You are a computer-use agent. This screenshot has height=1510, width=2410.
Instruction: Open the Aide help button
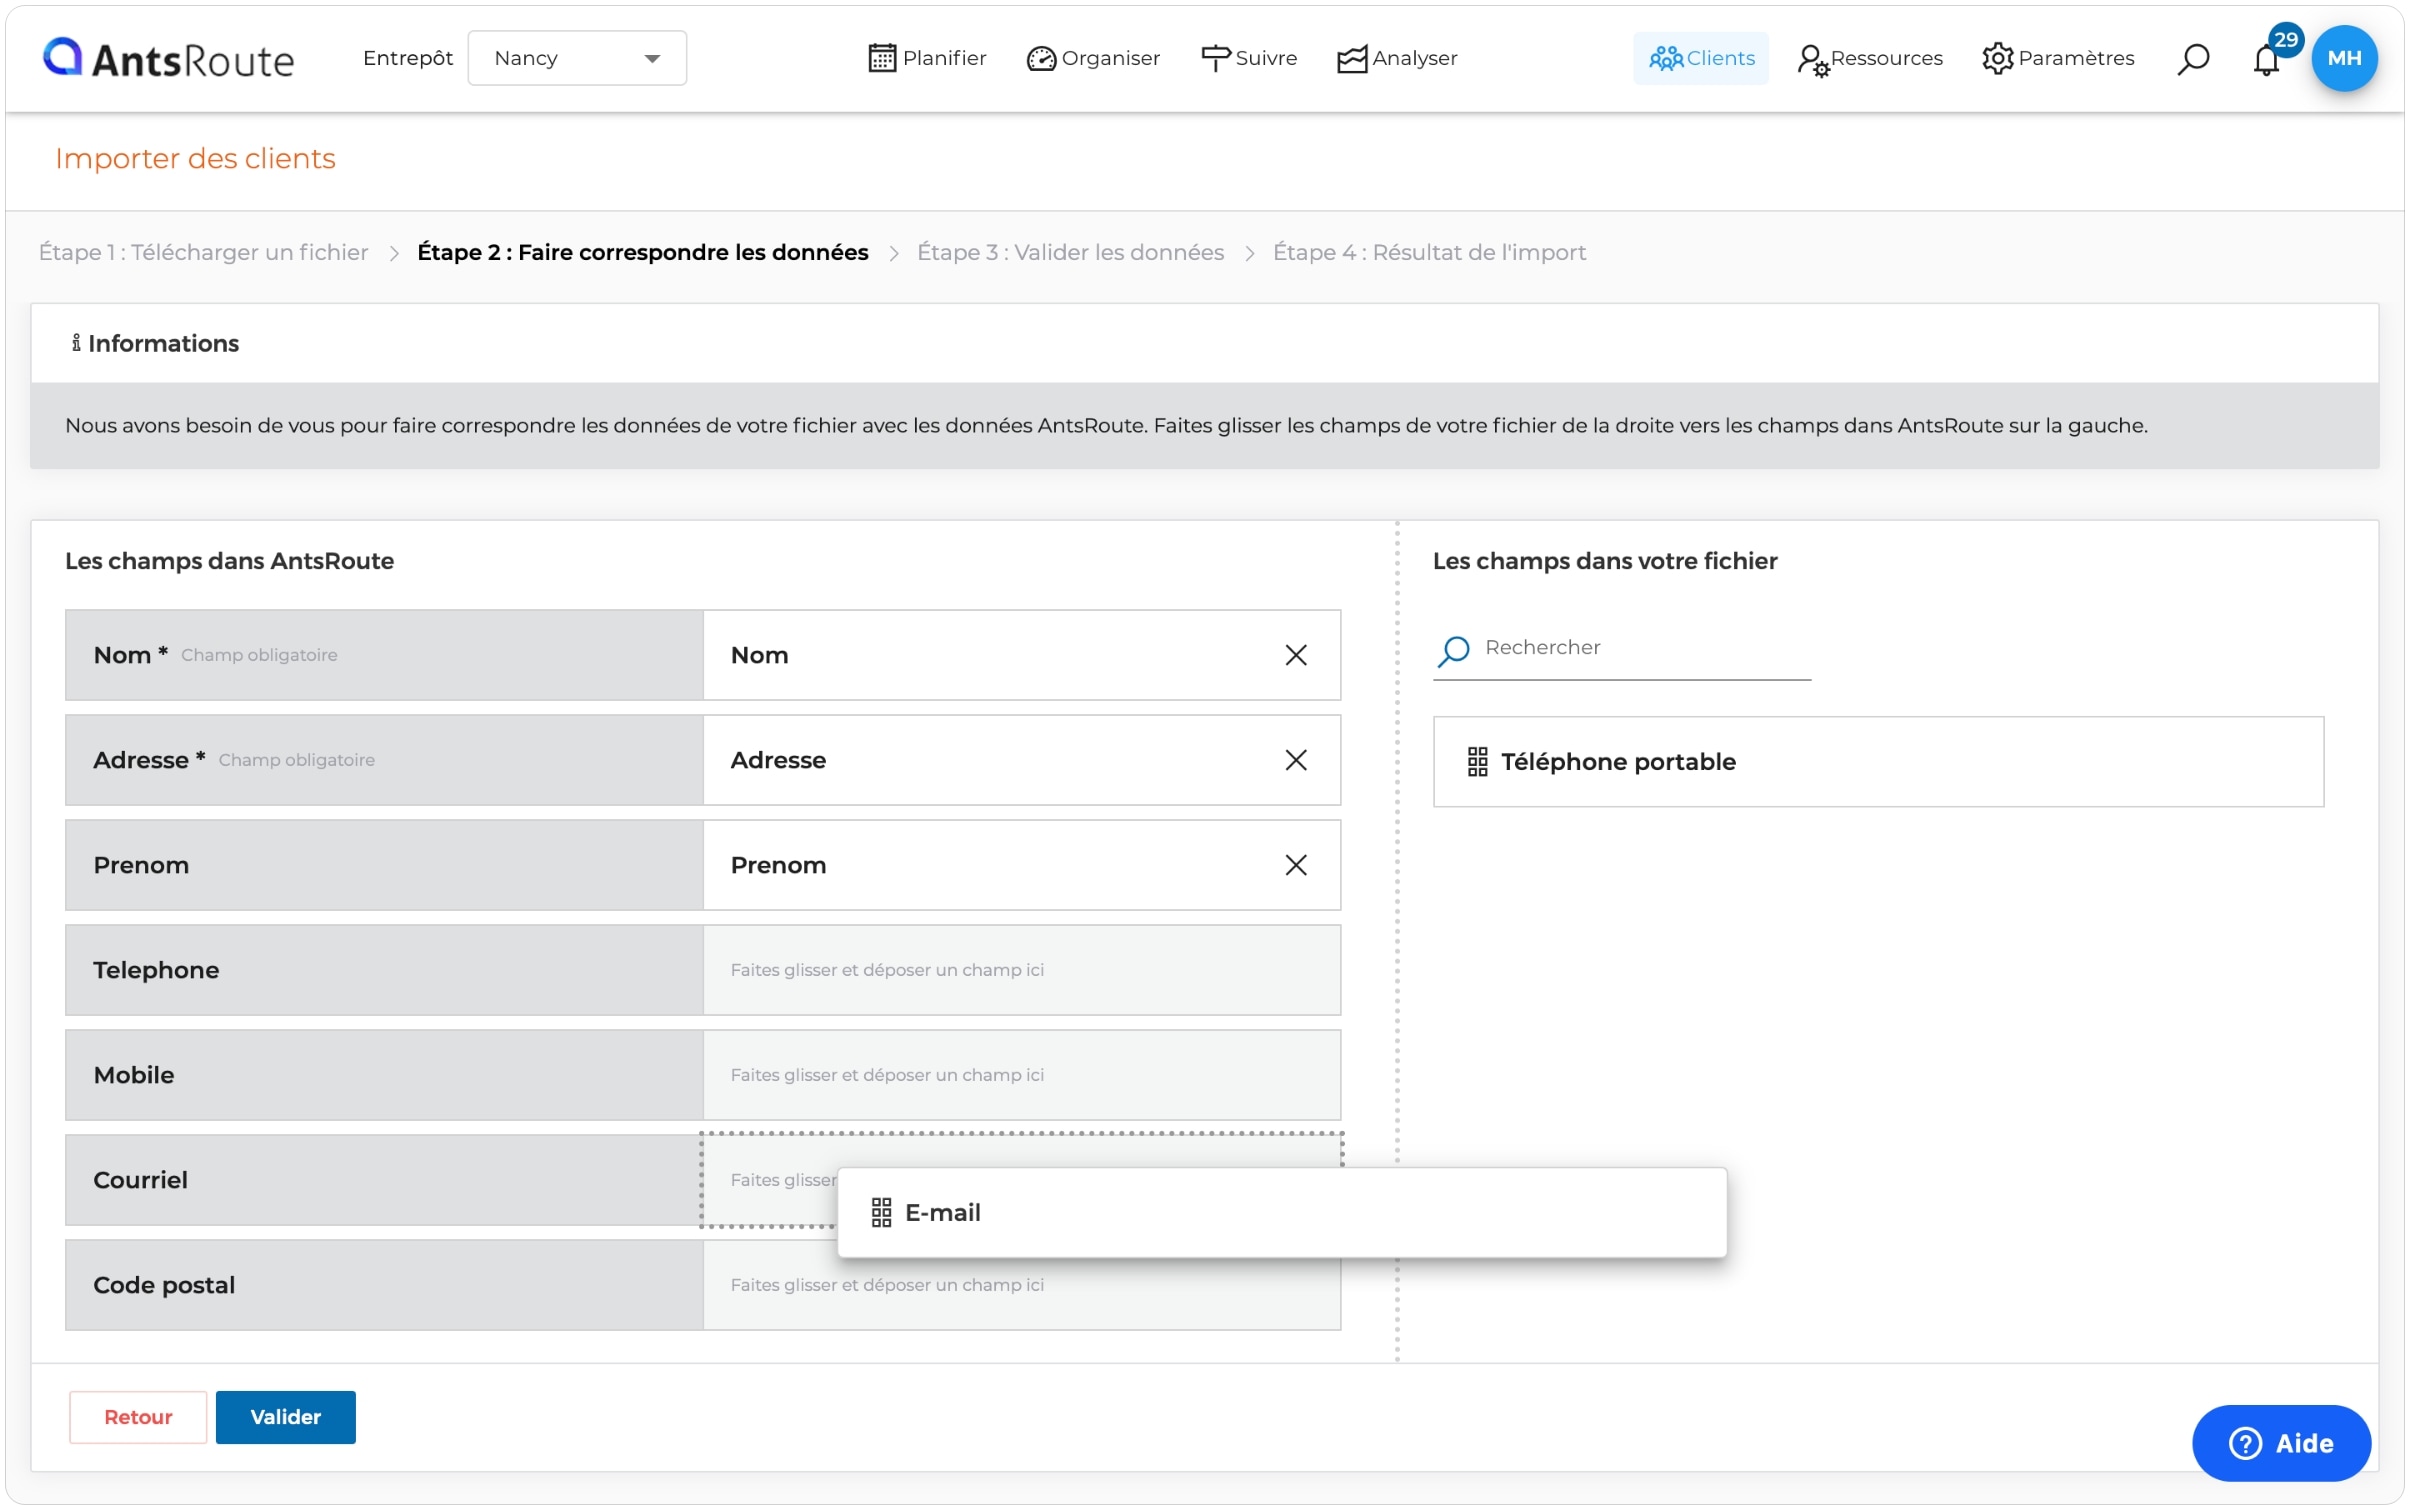(2280, 1443)
